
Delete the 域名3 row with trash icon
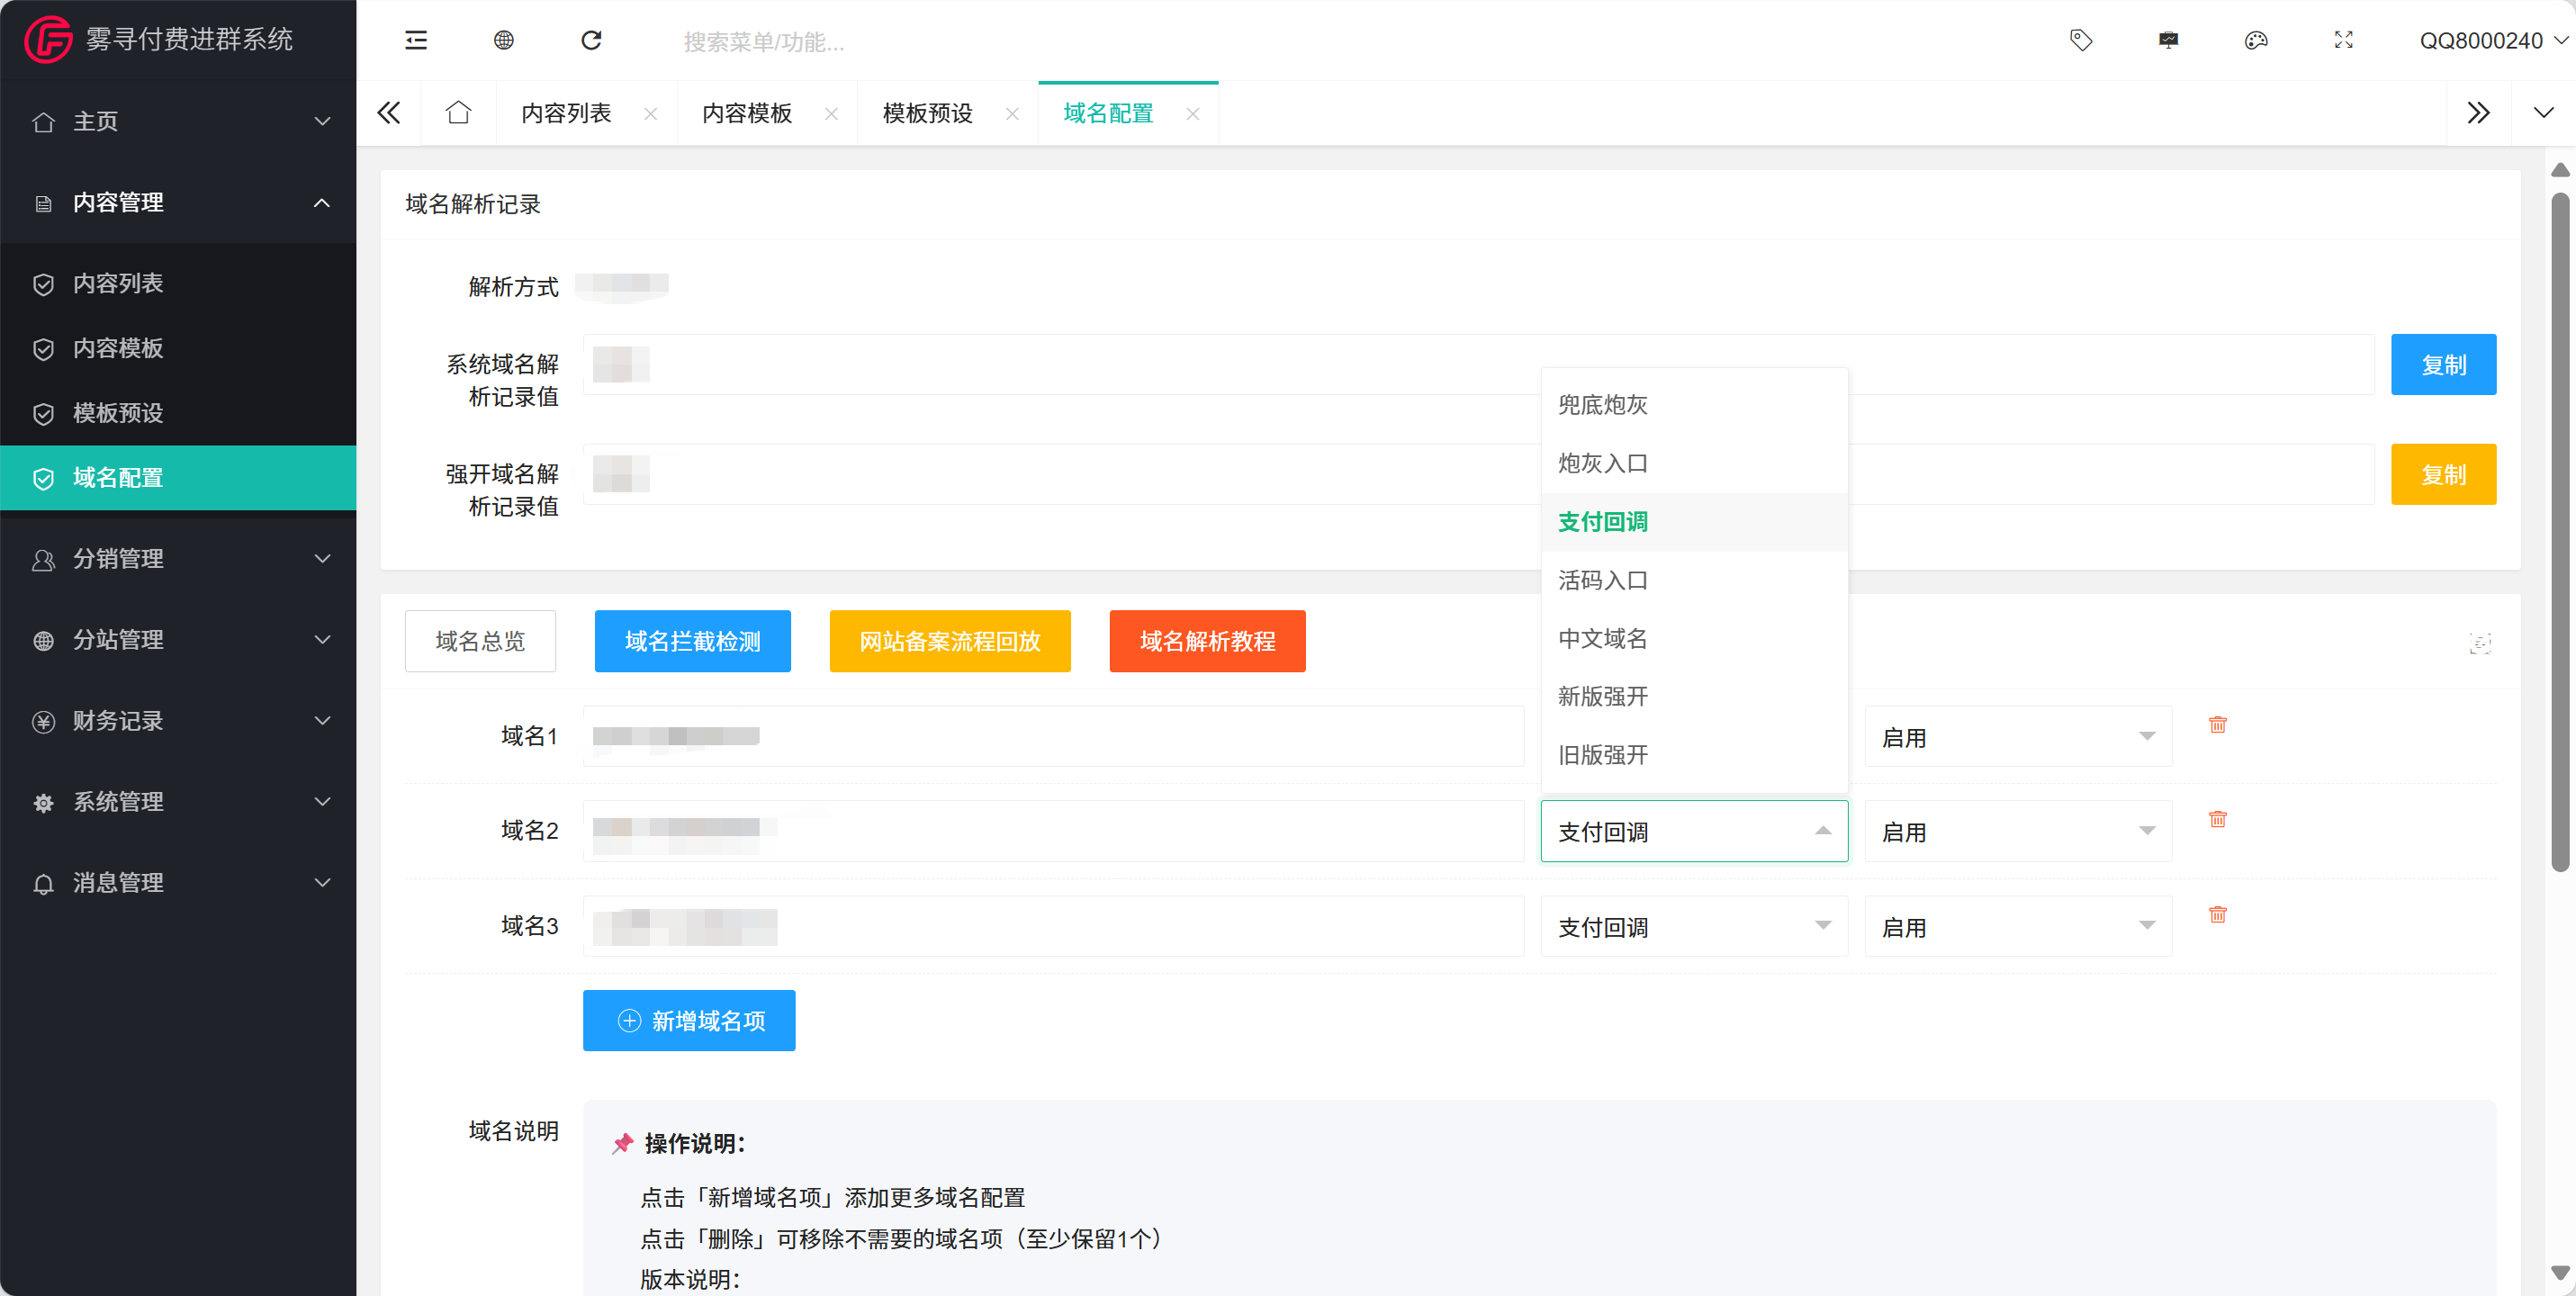pyautogui.click(x=2217, y=914)
